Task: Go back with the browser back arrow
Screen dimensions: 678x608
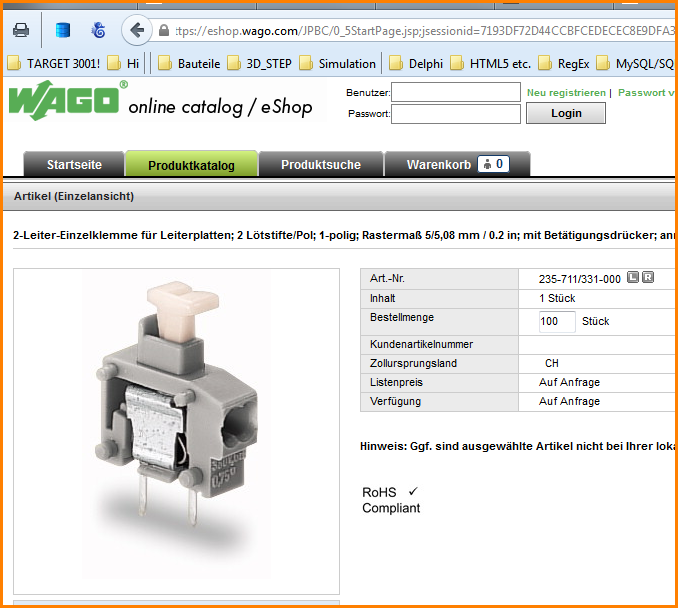Action: click(x=137, y=30)
